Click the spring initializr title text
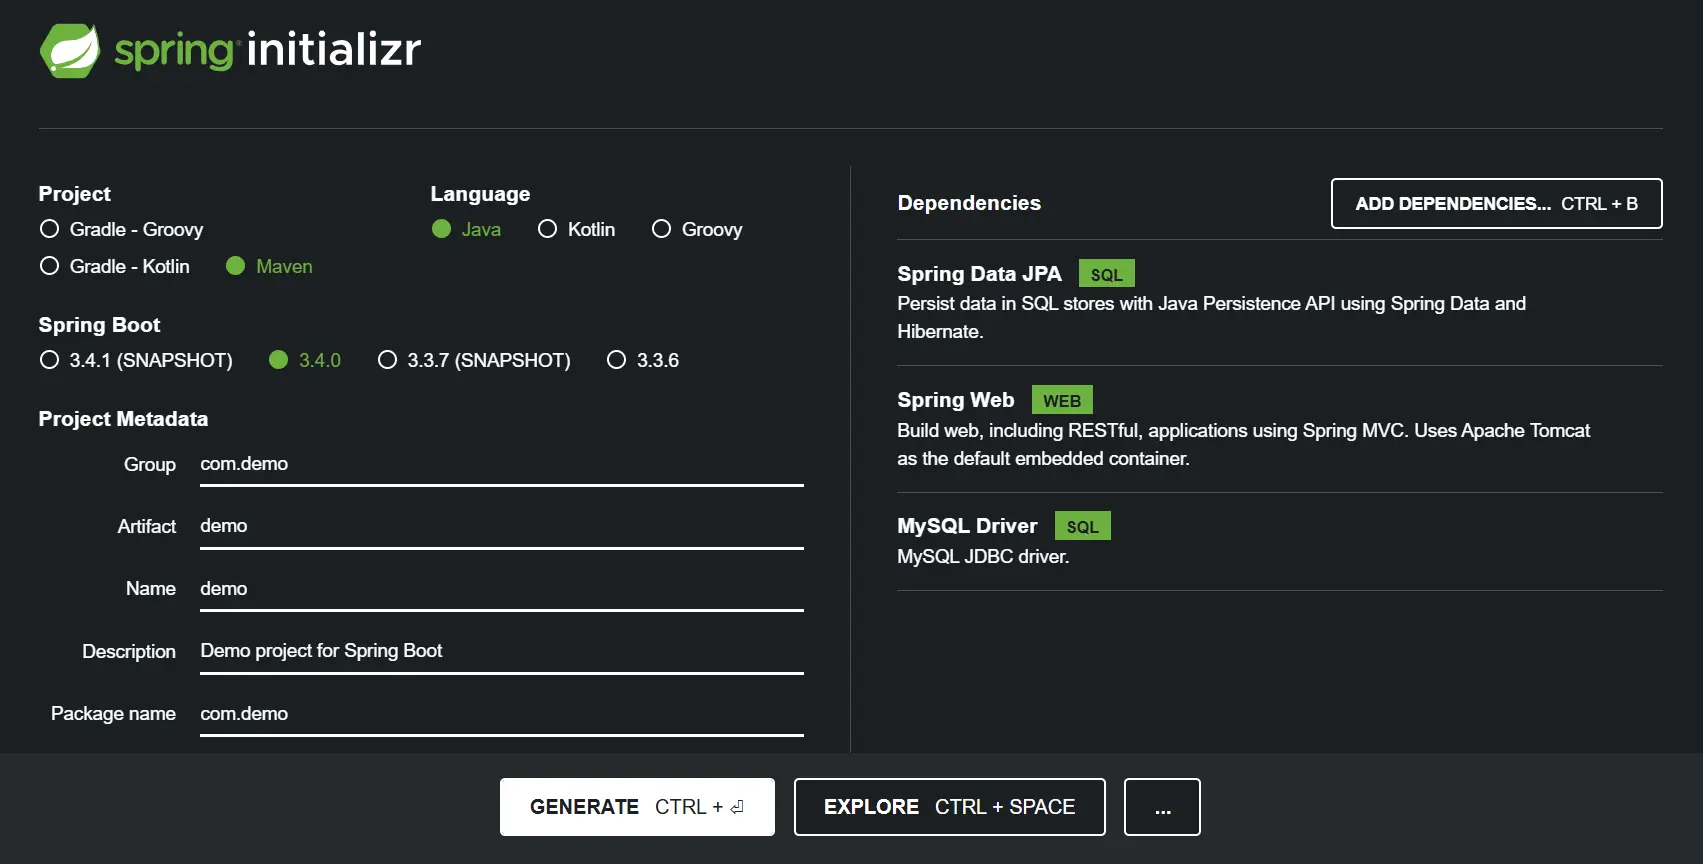This screenshot has height=864, width=1703. (x=267, y=50)
